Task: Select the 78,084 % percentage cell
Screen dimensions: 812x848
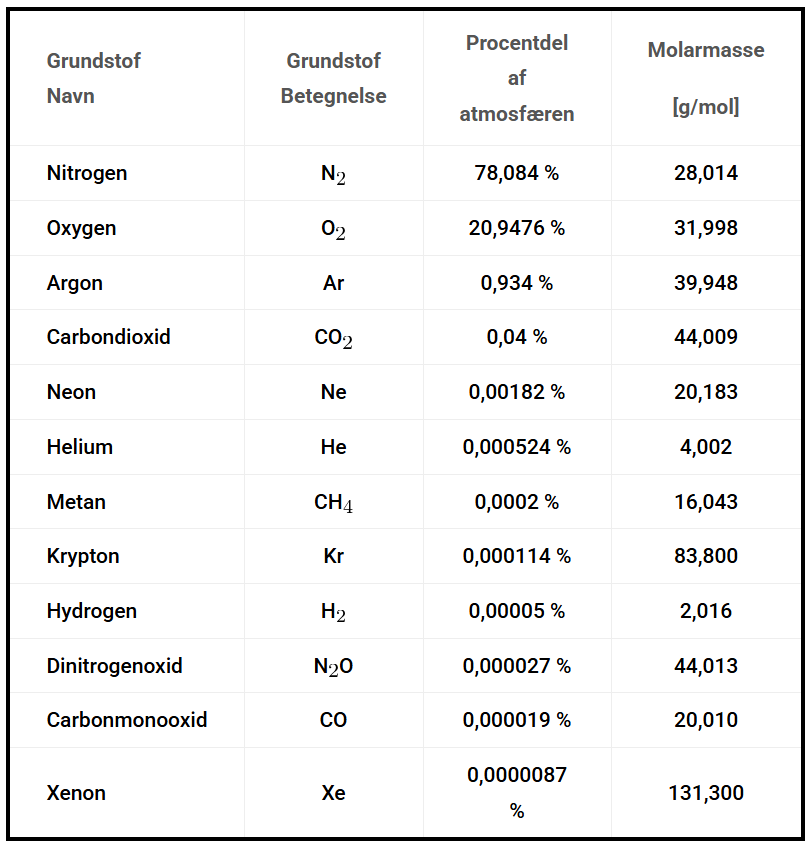Action: (x=516, y=173)
